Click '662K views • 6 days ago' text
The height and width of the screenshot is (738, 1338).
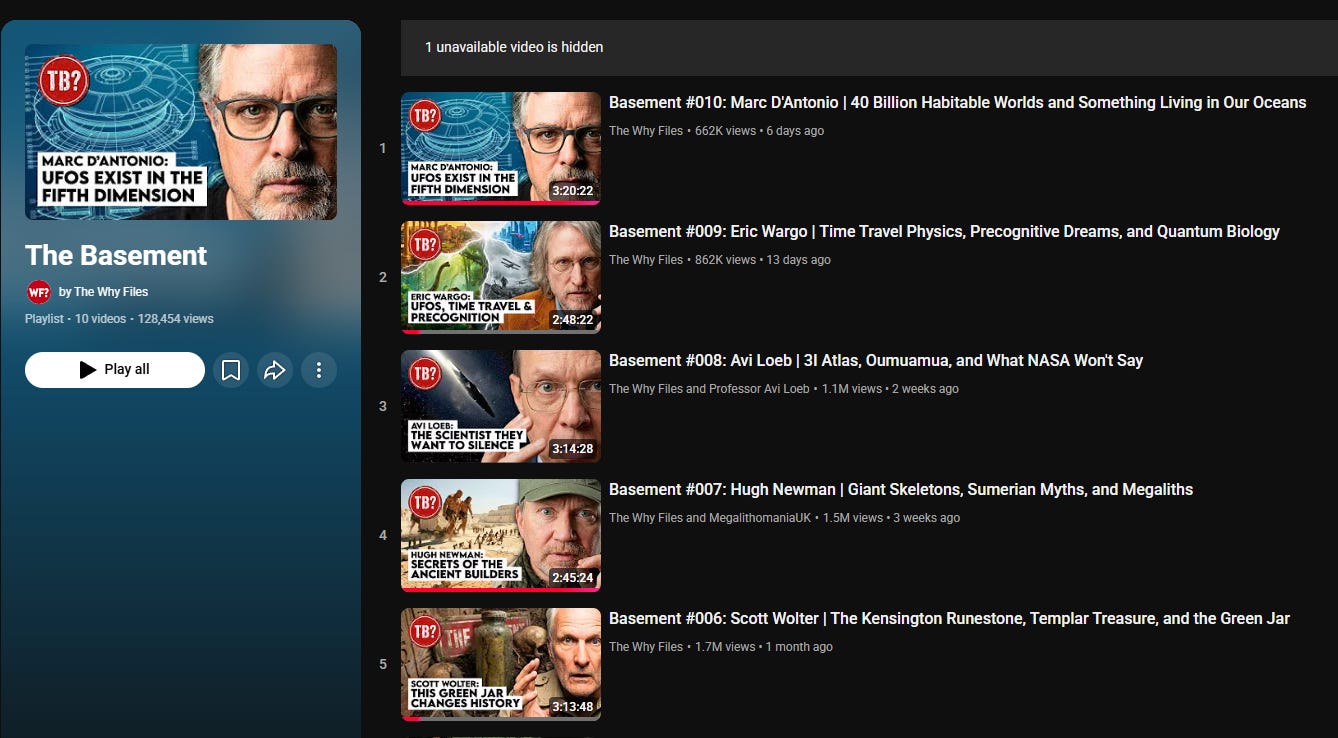click(x=760, y=131)
